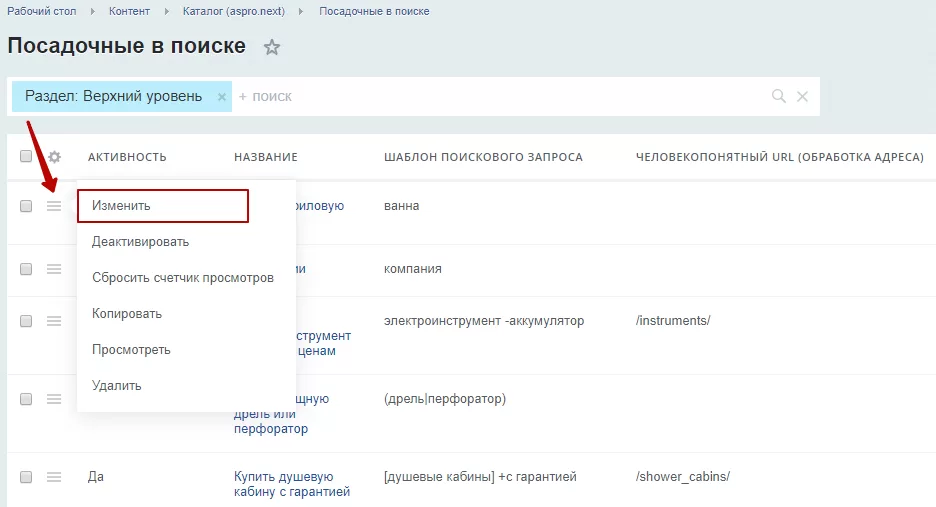Image resolution: width=936 pixels, height=507 pixels.
Task: Expand breadcrumb arrow after 'Каталог (aspro.next)'
Action: point(301,11)
